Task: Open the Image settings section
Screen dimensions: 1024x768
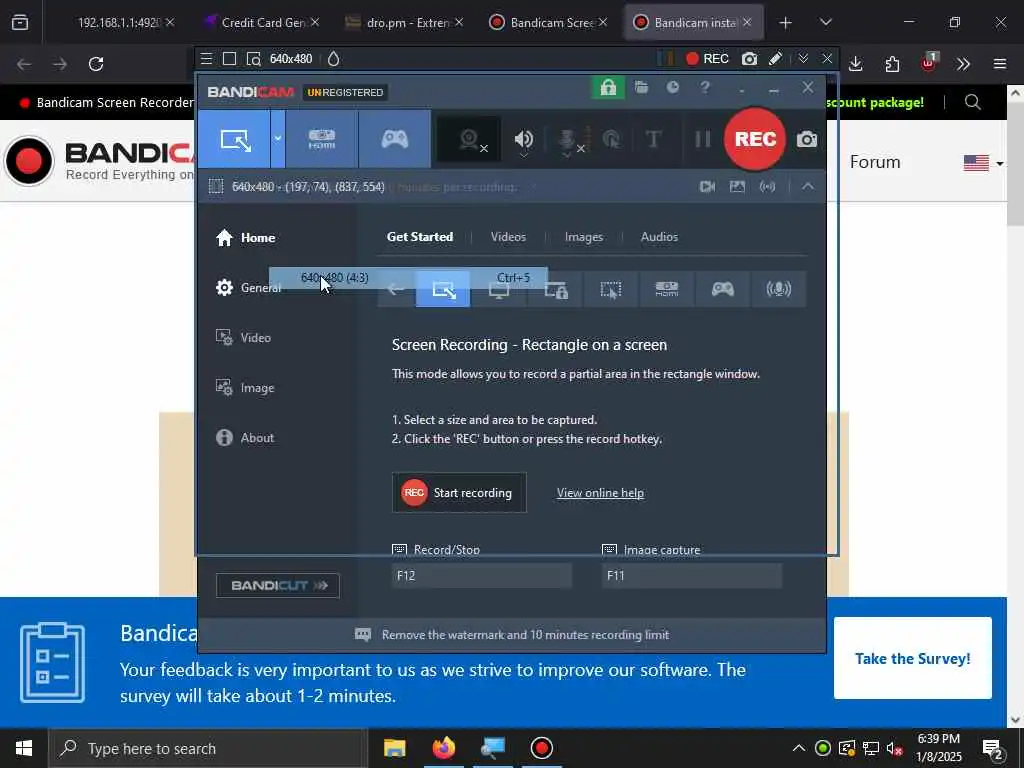Action: click(x=245, y=388)
